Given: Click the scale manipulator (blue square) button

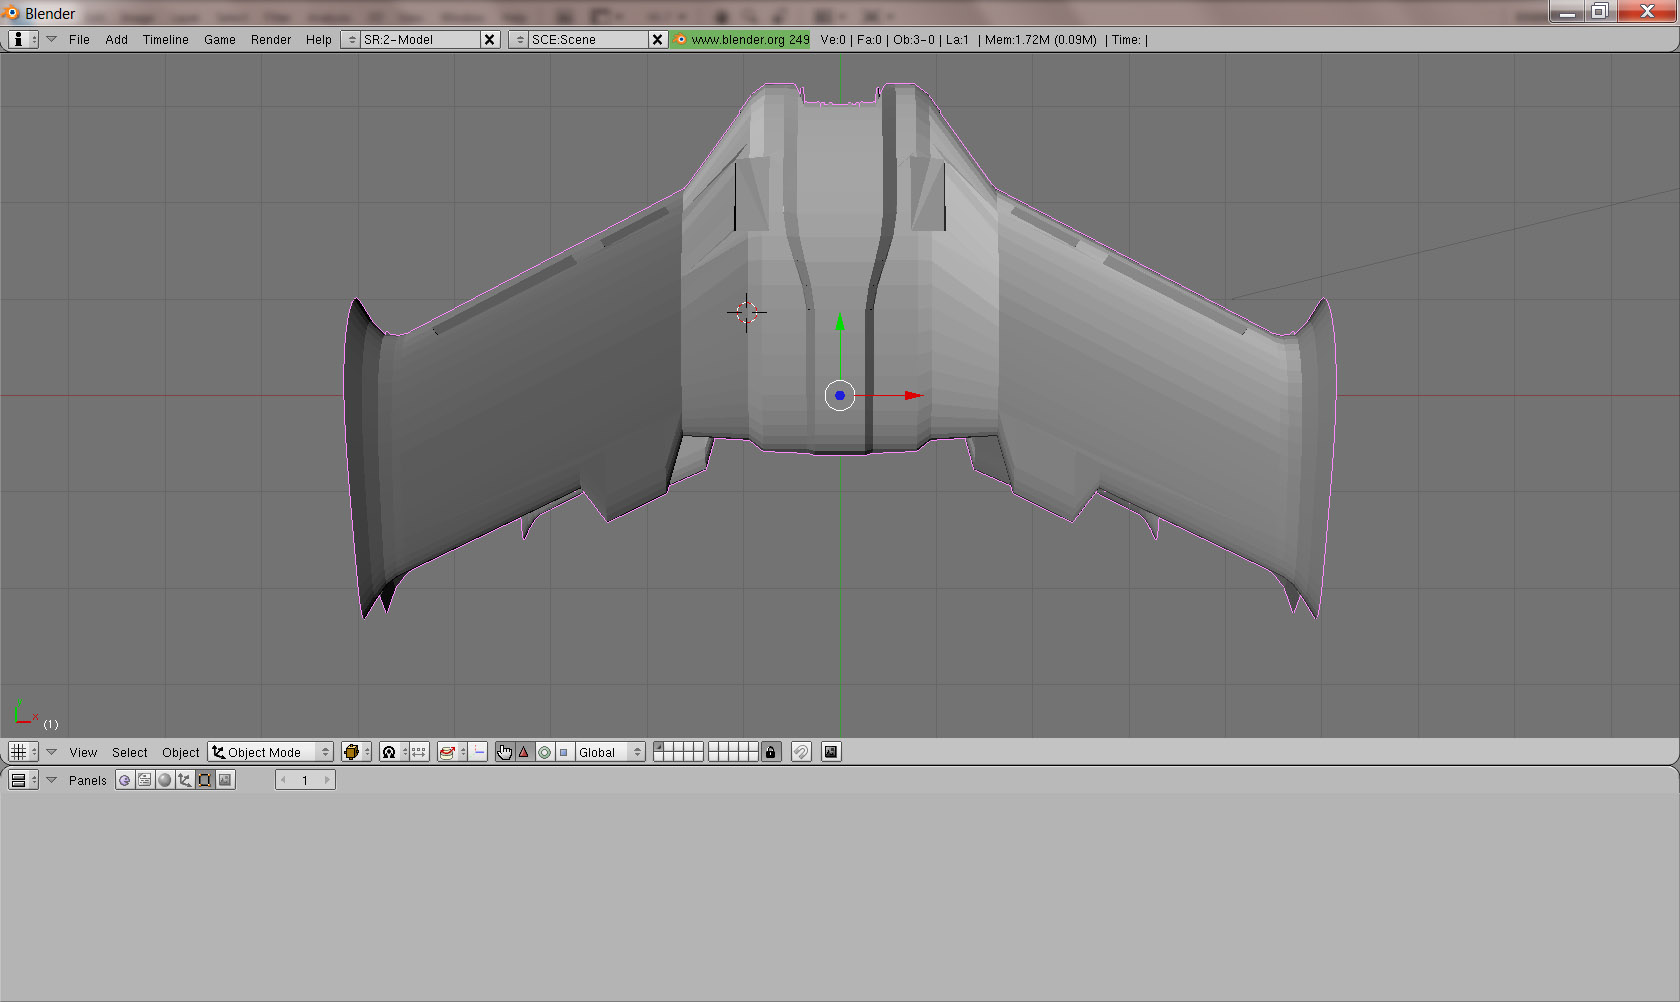Looking at the screenshot, I should 563,752.
